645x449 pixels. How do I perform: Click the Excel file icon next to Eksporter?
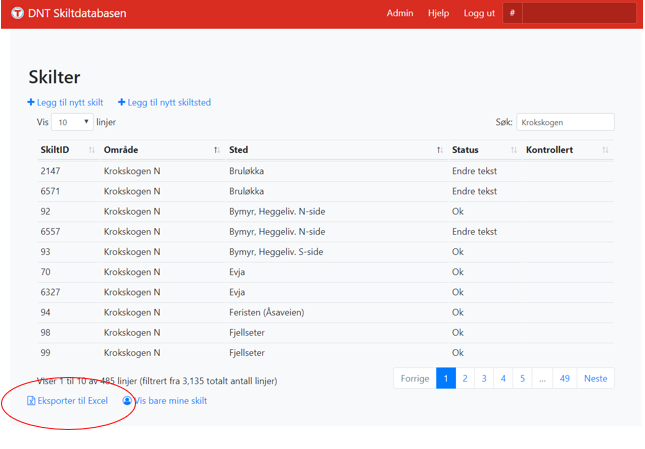point(31,400)
